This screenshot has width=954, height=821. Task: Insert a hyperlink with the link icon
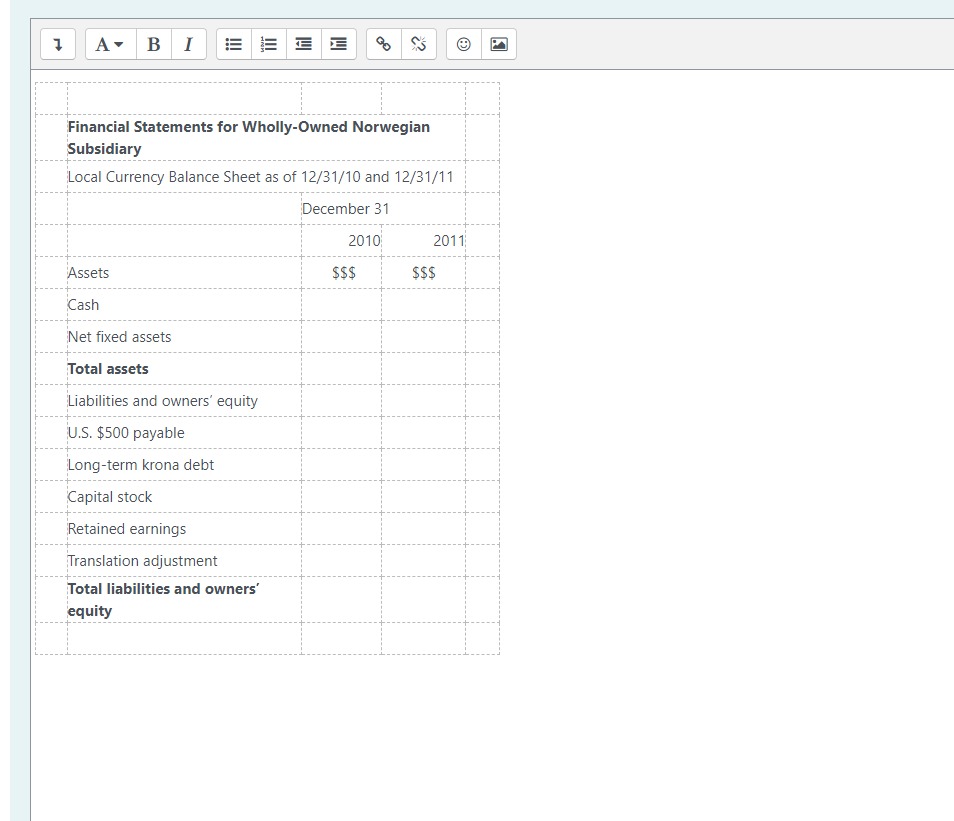click(383, 44)
